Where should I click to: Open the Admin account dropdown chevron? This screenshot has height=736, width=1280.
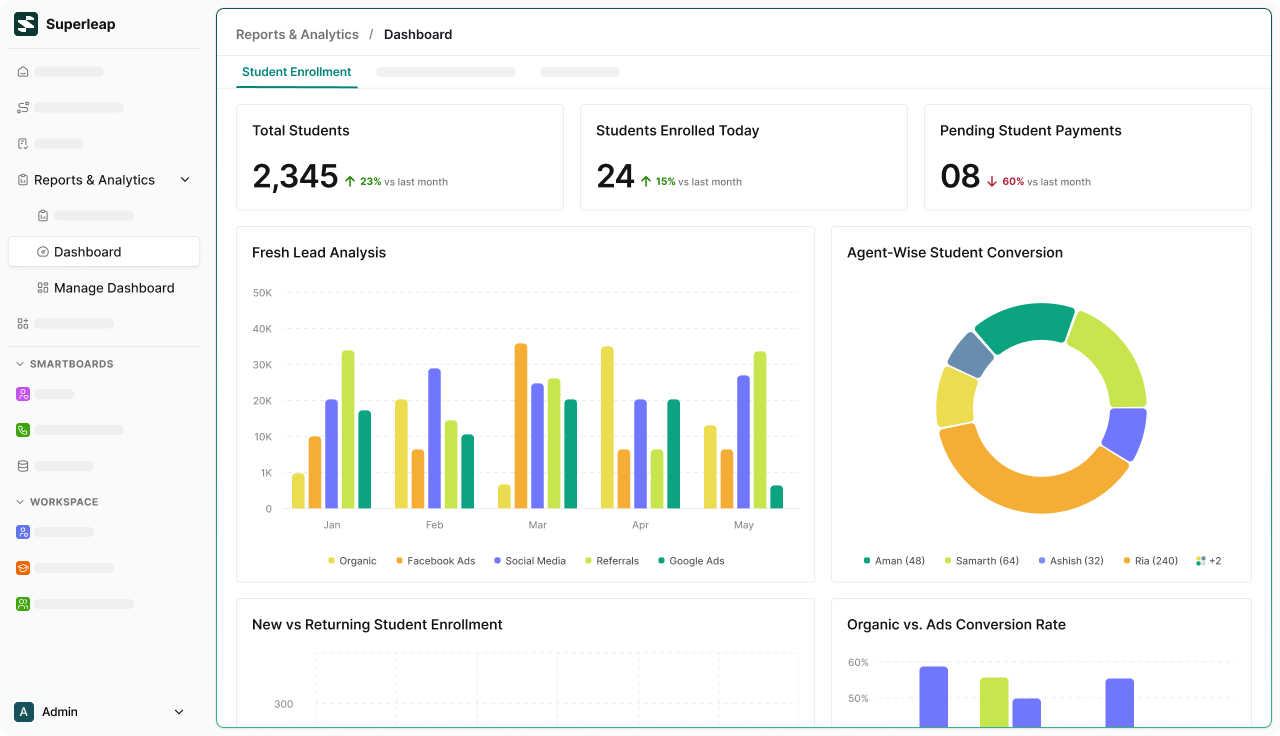[179, 712]
